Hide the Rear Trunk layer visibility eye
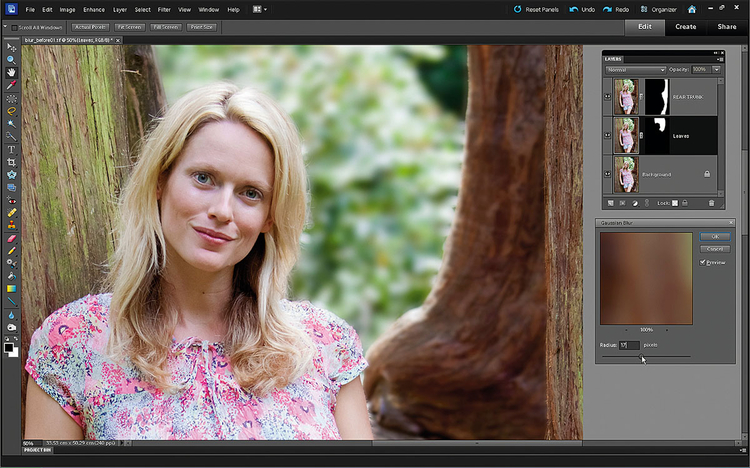 click(607, 97)
